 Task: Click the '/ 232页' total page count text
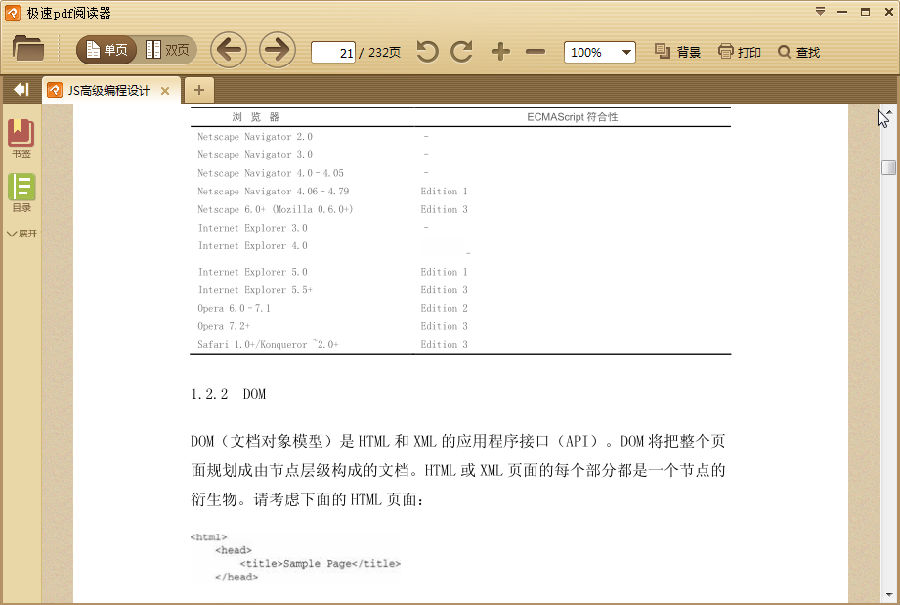[380, 53]
